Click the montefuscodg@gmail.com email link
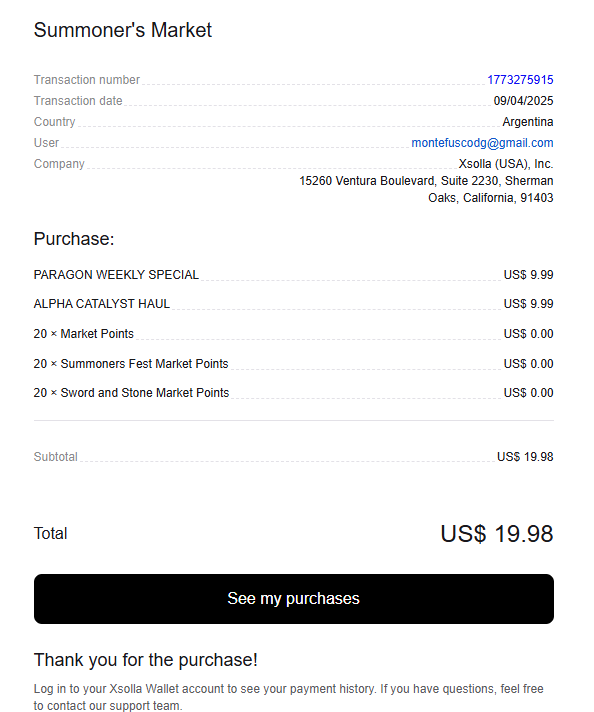The height and width of the screenshot is (712, 594). (x=482, y=143)
